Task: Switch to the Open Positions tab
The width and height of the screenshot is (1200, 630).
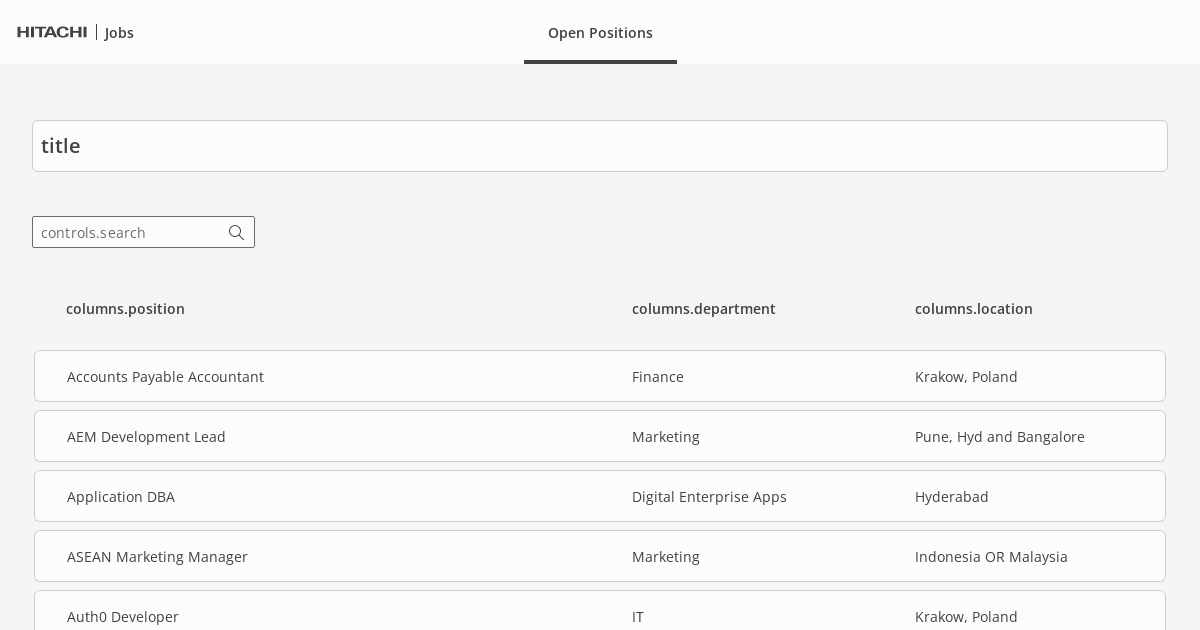Action: [x=600, y=33]
